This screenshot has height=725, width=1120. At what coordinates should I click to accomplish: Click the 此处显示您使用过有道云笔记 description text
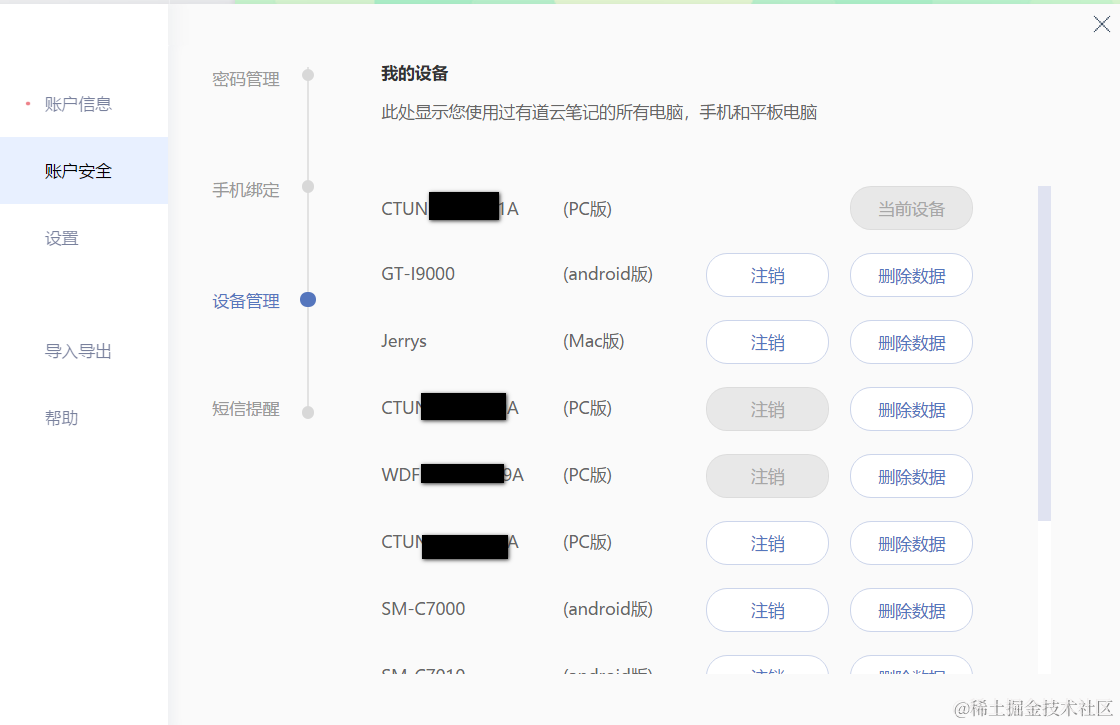pos(599,113)
